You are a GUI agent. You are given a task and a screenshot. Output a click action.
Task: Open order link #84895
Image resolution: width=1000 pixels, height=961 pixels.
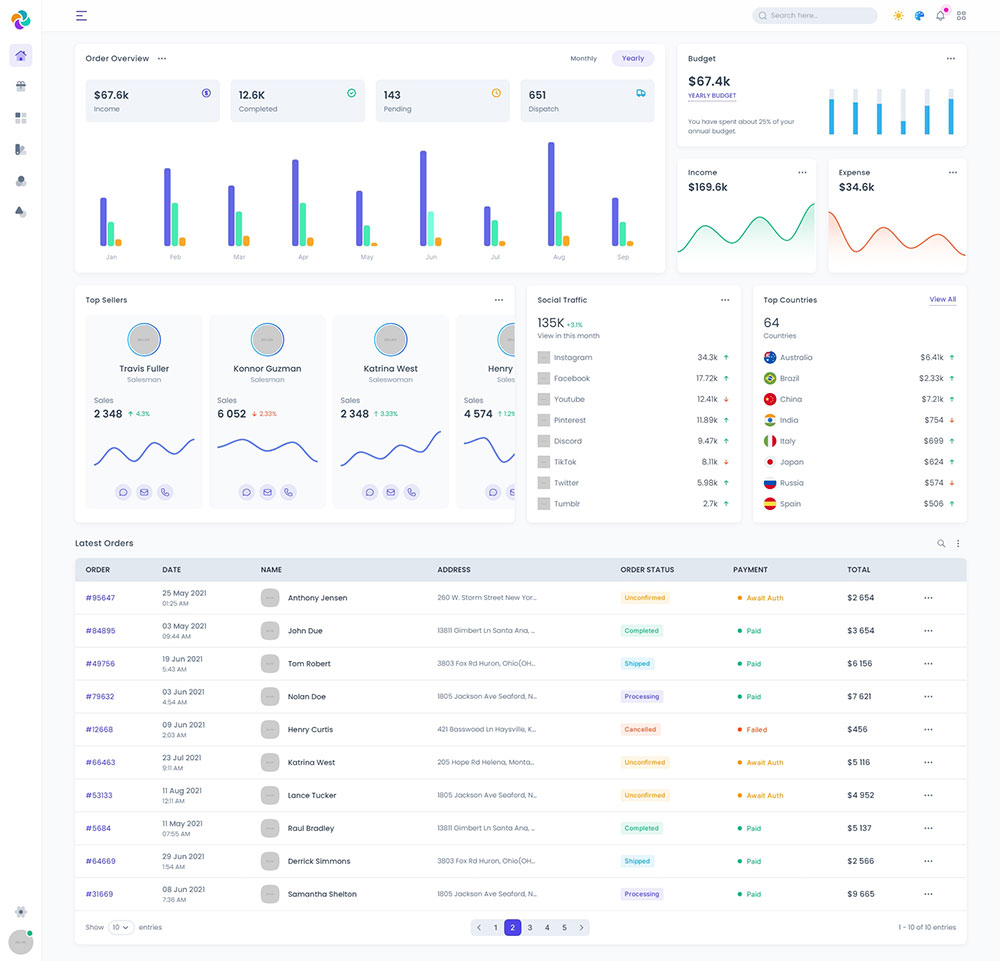point(100,631)
